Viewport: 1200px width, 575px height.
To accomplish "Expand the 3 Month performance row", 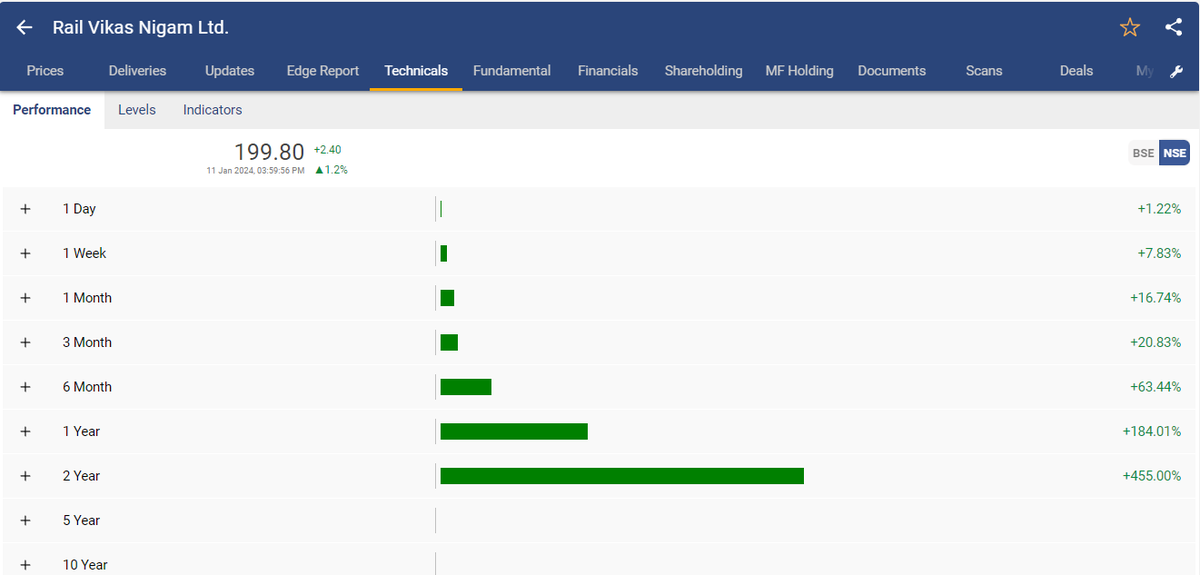I will point(26,342).
